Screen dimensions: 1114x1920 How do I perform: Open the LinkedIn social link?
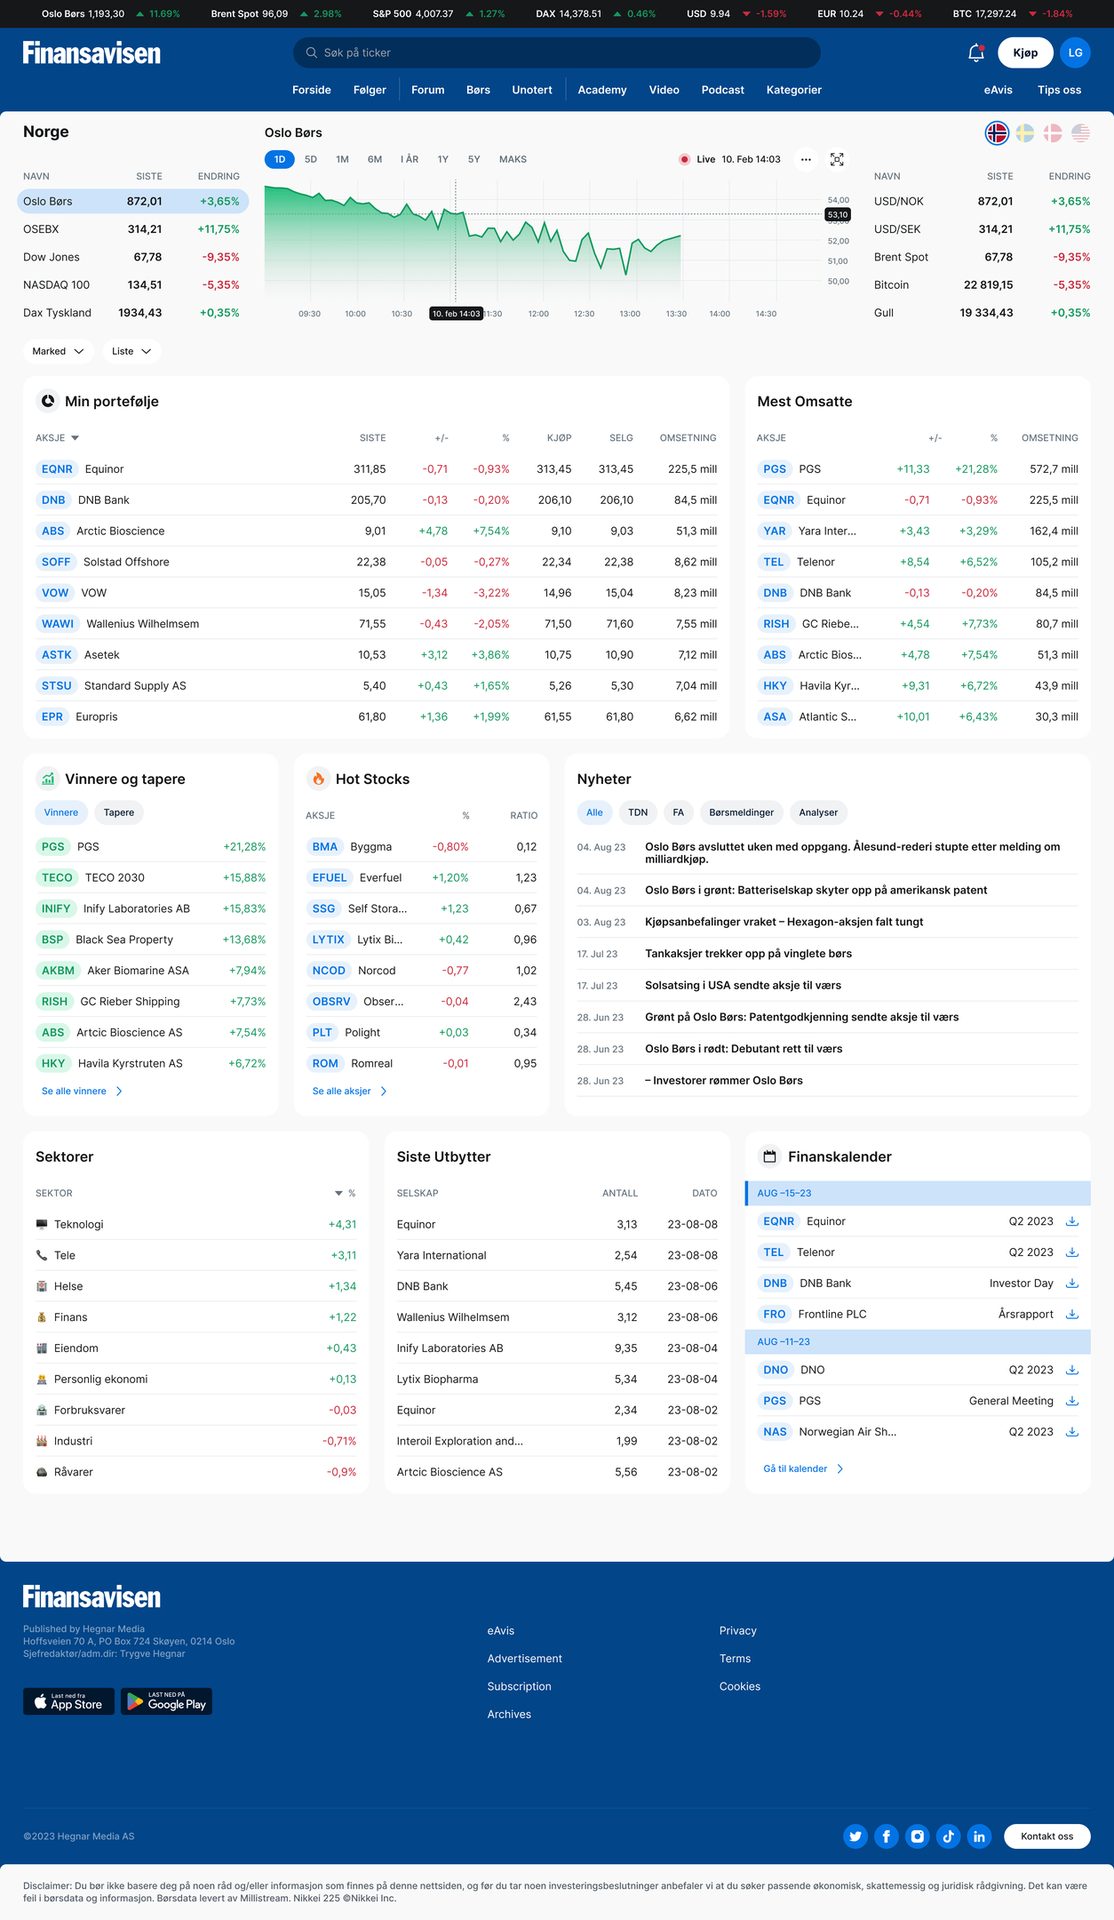pyautogui.click(x=979, y=1836)
